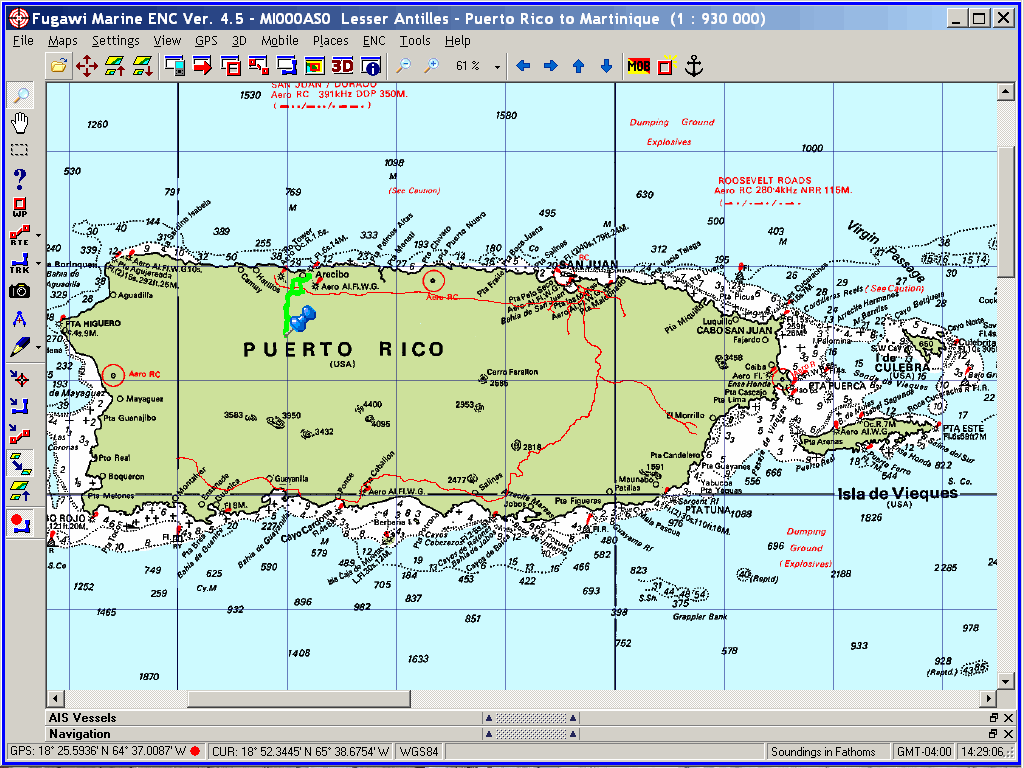Open the Maps menu

tap(63, 40)
